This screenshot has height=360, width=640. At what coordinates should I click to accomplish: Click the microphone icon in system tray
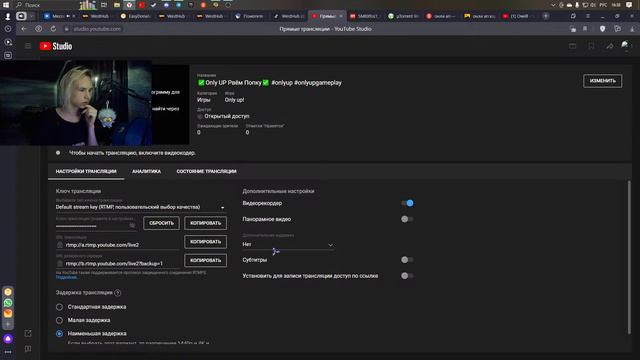(x=577, y=5)
